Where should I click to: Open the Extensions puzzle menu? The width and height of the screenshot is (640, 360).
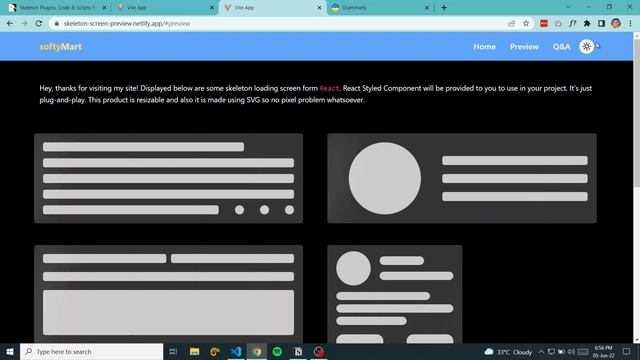pos(587,24)
